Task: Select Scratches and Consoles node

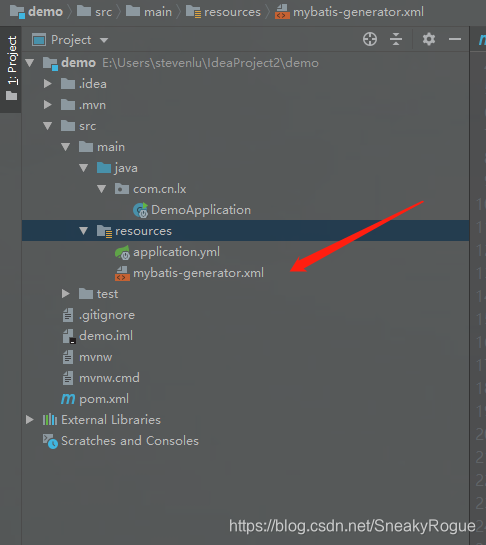Action: tap(130, 441)
